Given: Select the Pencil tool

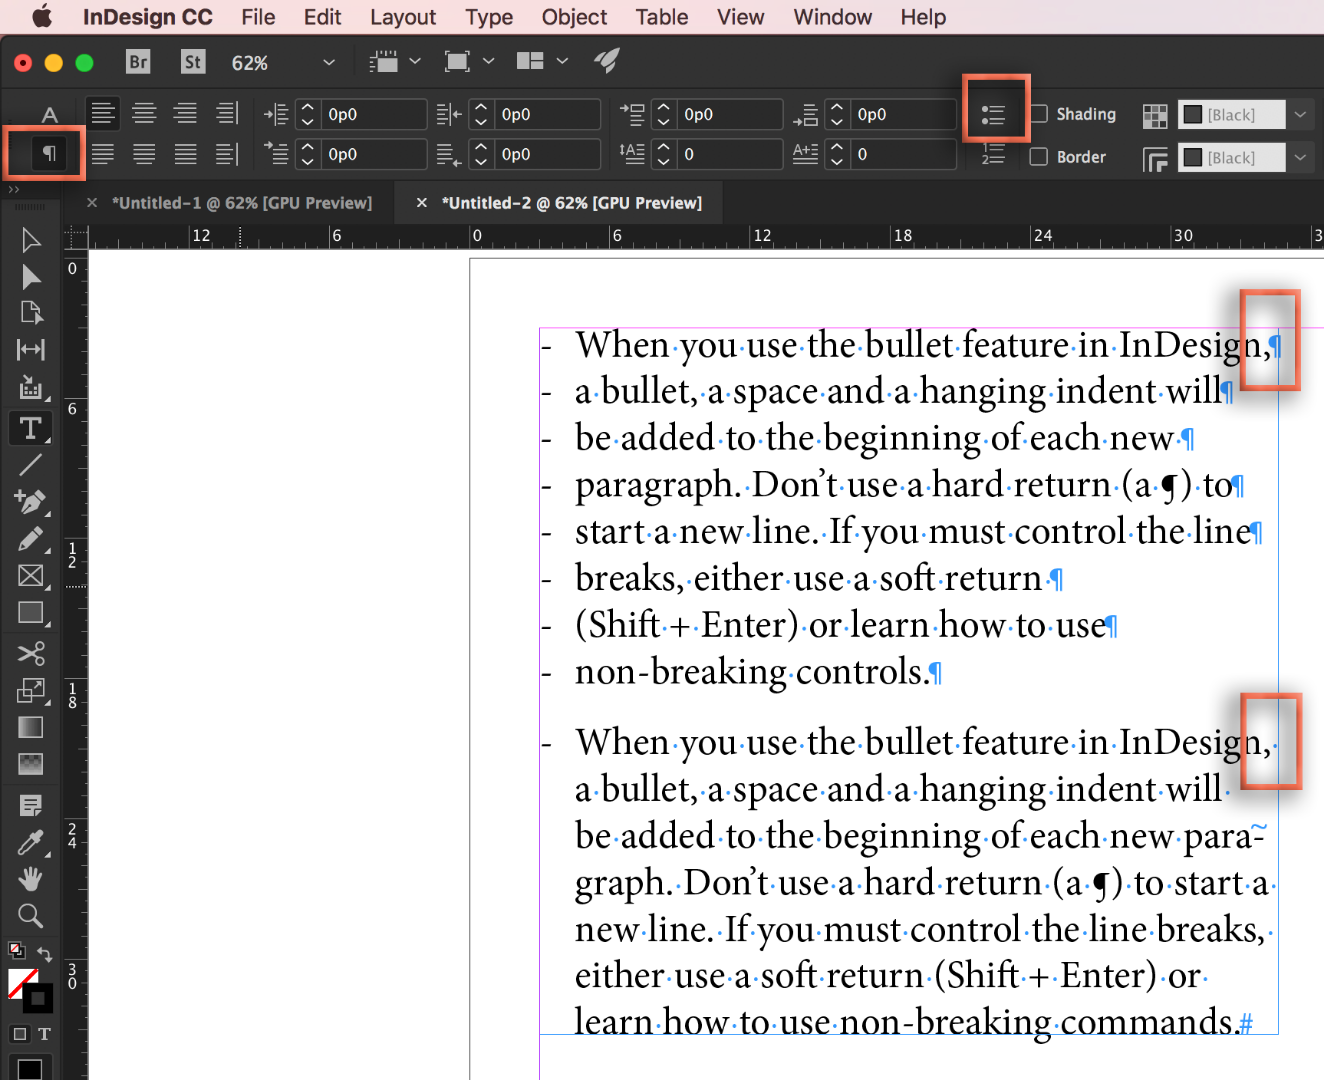Looking at the screenshot, I should [x=31, y=539].
